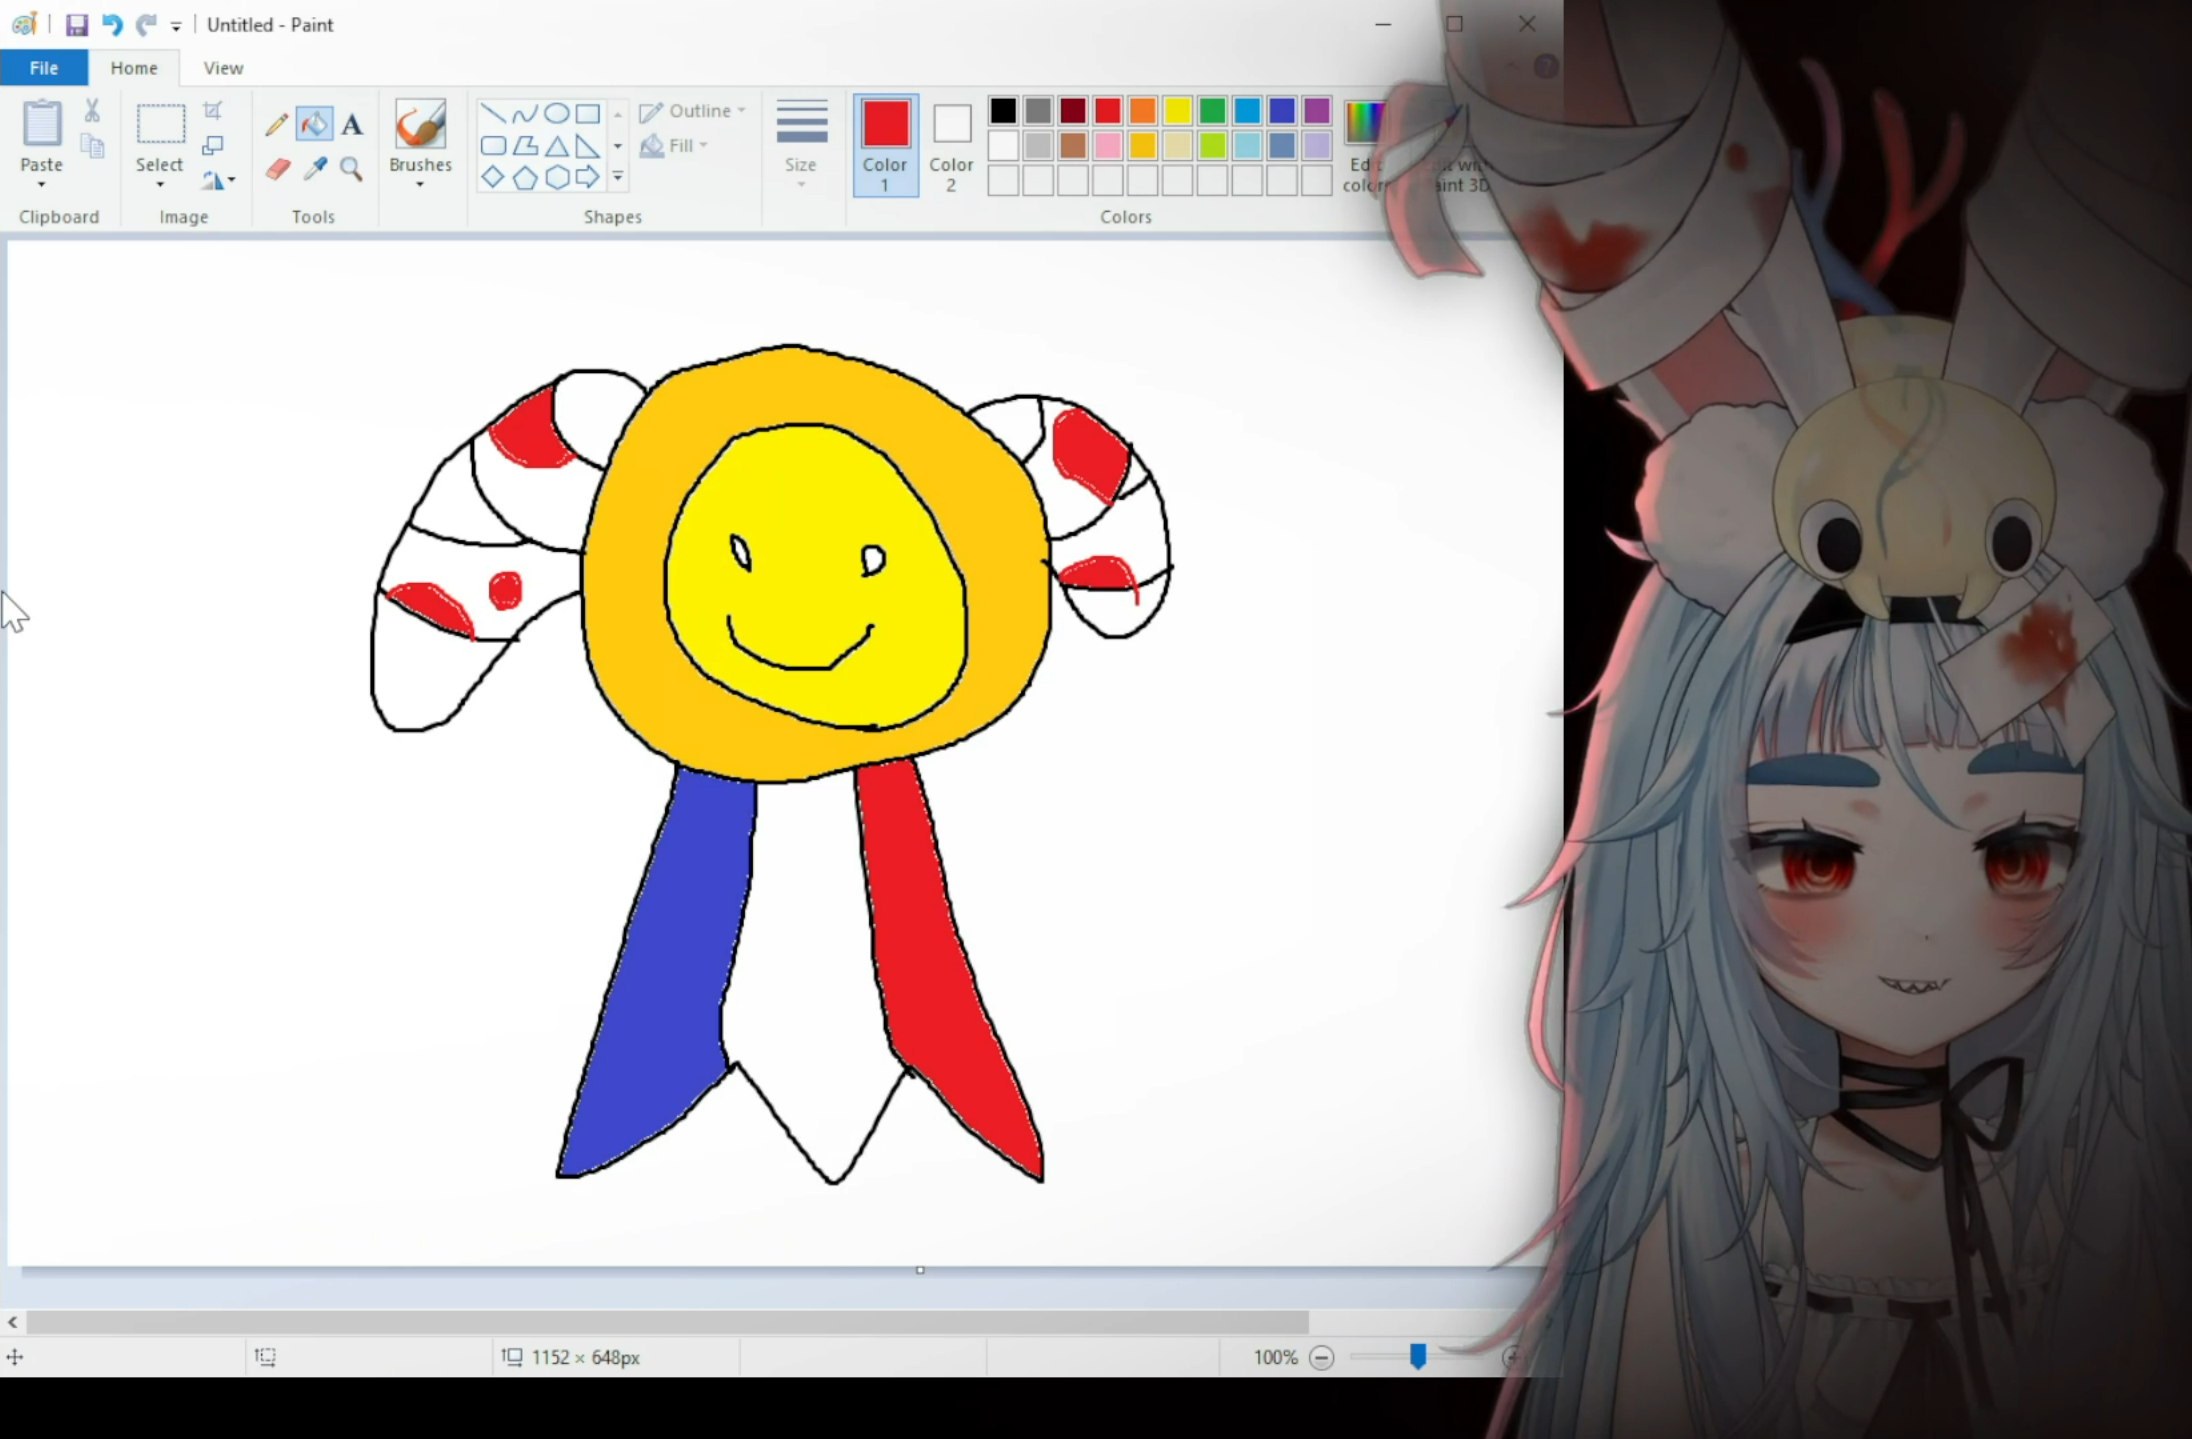Screen dimensions: 2192x1439
Task: Click the zoom out minus button
Action: (x=1322, y=1358)
